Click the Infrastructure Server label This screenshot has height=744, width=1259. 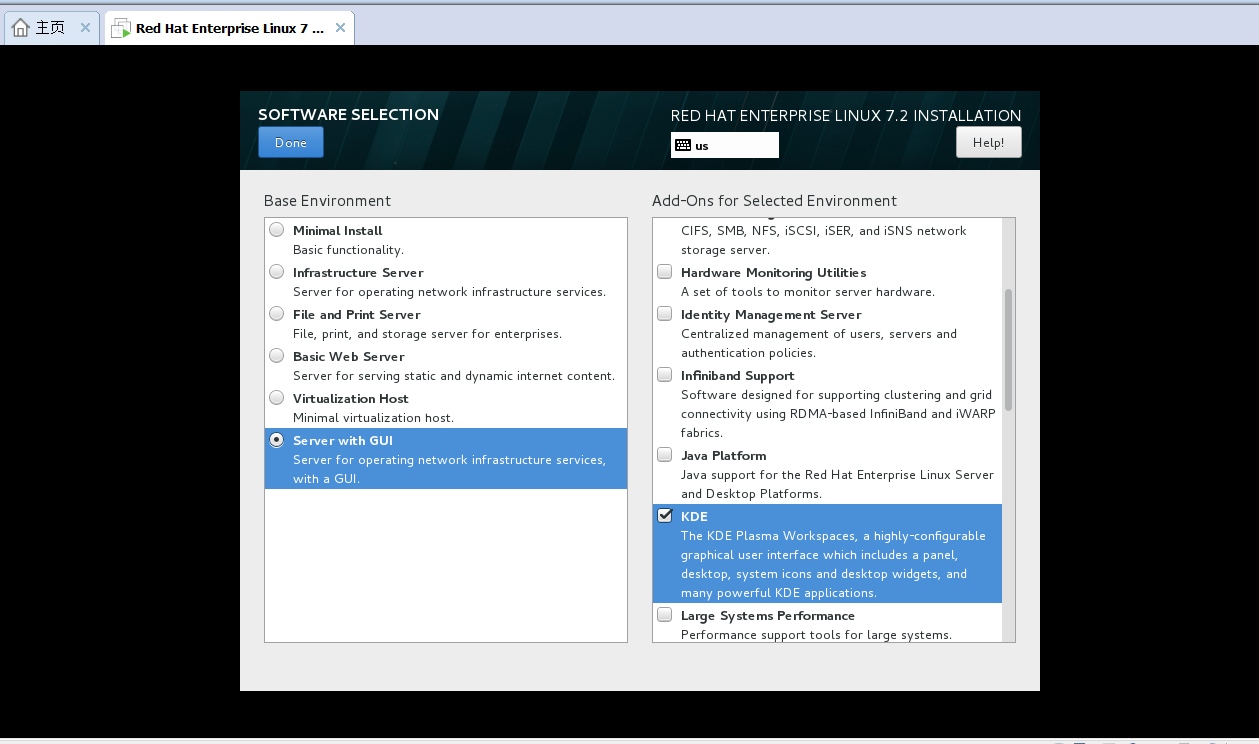(x=358, y=273)
